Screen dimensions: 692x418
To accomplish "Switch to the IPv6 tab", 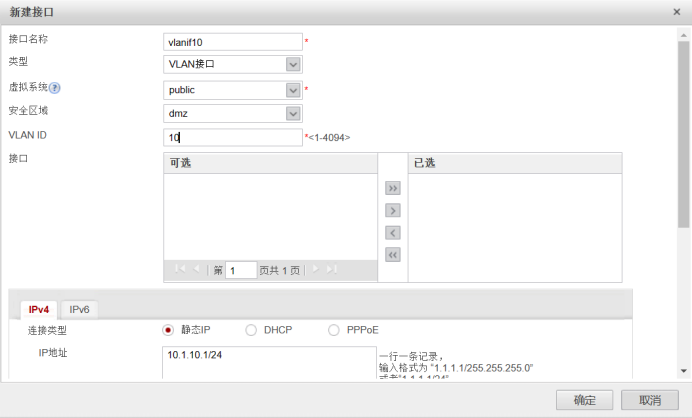I will tap(79, 309).
